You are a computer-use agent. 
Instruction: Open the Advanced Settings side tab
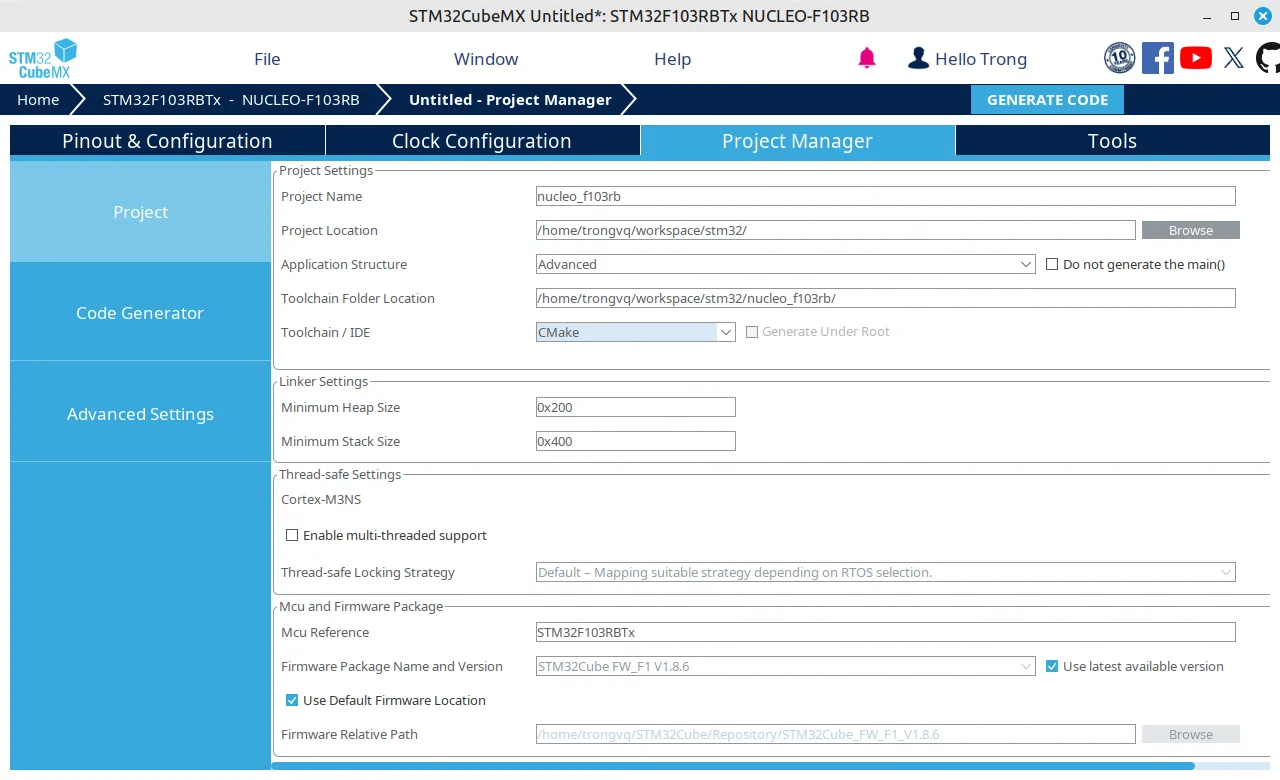point(140,414)
